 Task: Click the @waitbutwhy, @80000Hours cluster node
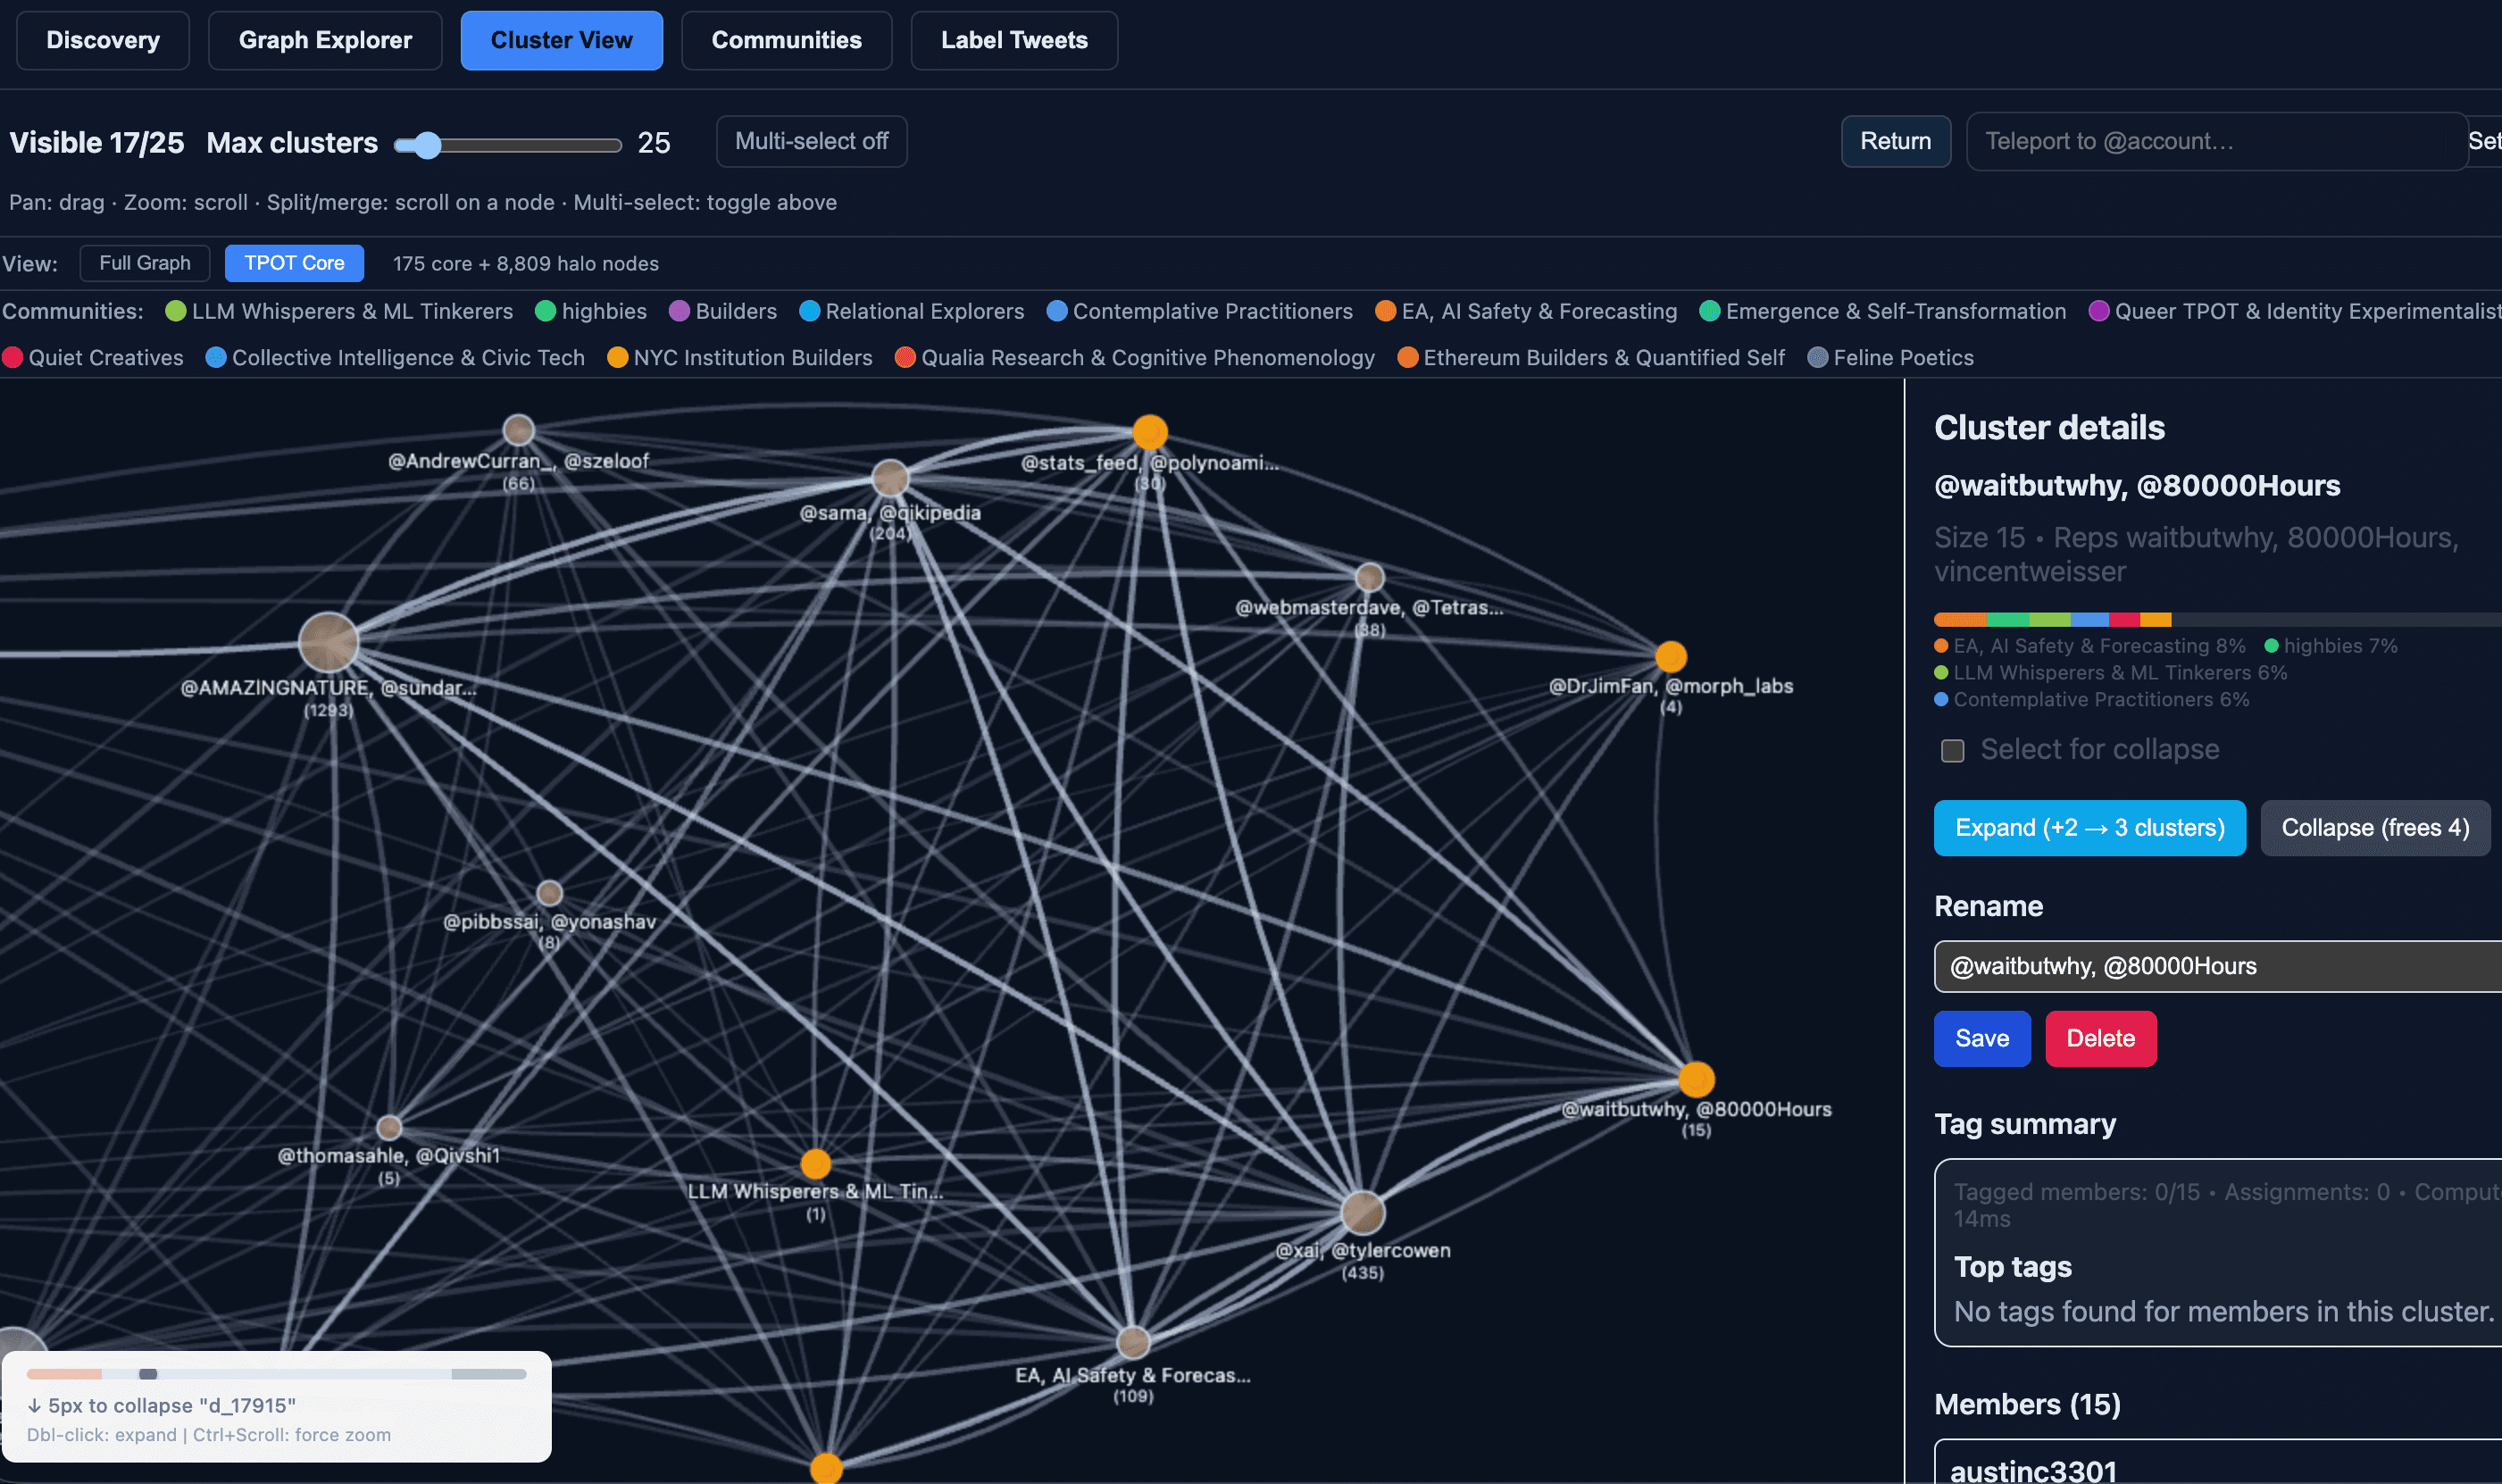tap(1696, 1080)
